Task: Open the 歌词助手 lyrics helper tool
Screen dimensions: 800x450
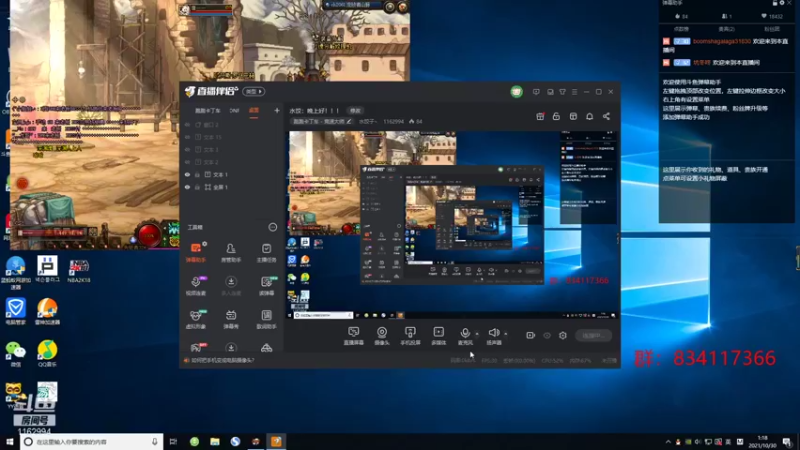Action: coord(266,319)
